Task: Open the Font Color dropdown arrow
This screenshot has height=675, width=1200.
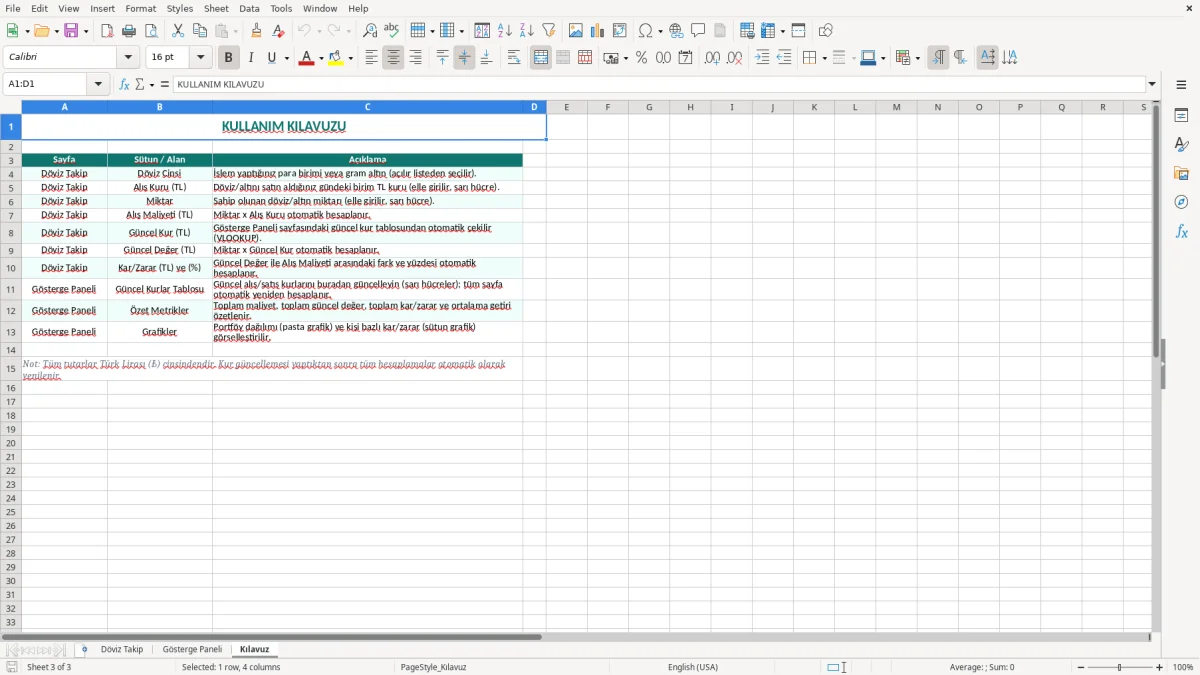Action: pos(321,58)
